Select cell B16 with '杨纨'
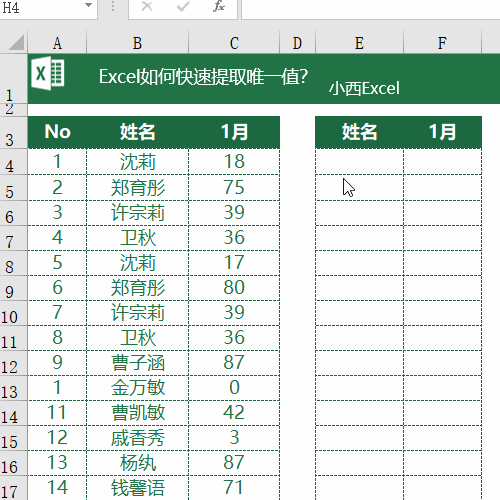500x500 pixels. pyautogui.click(x=138, y=463)
